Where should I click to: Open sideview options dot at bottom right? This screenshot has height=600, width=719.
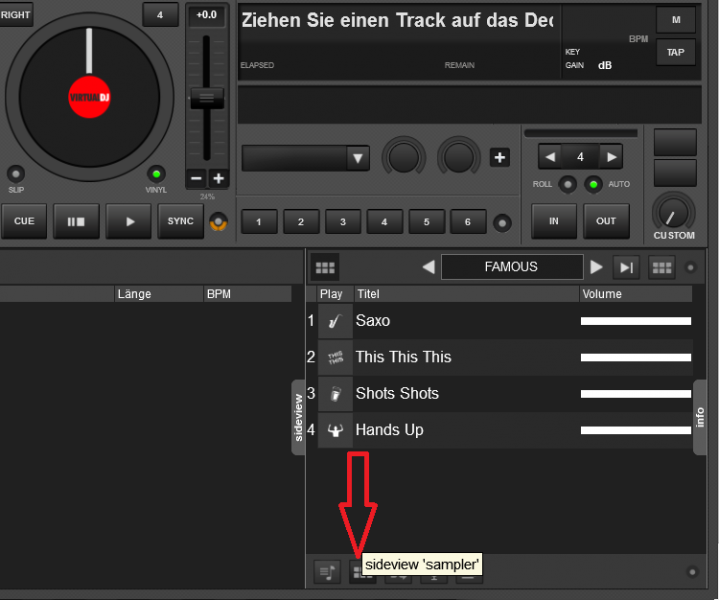pos(692,572)
